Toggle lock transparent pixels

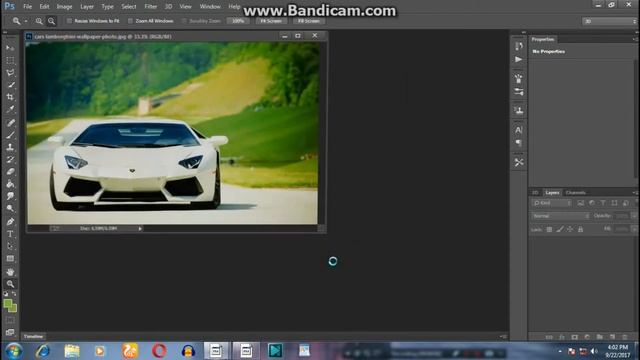click(549, 229)
